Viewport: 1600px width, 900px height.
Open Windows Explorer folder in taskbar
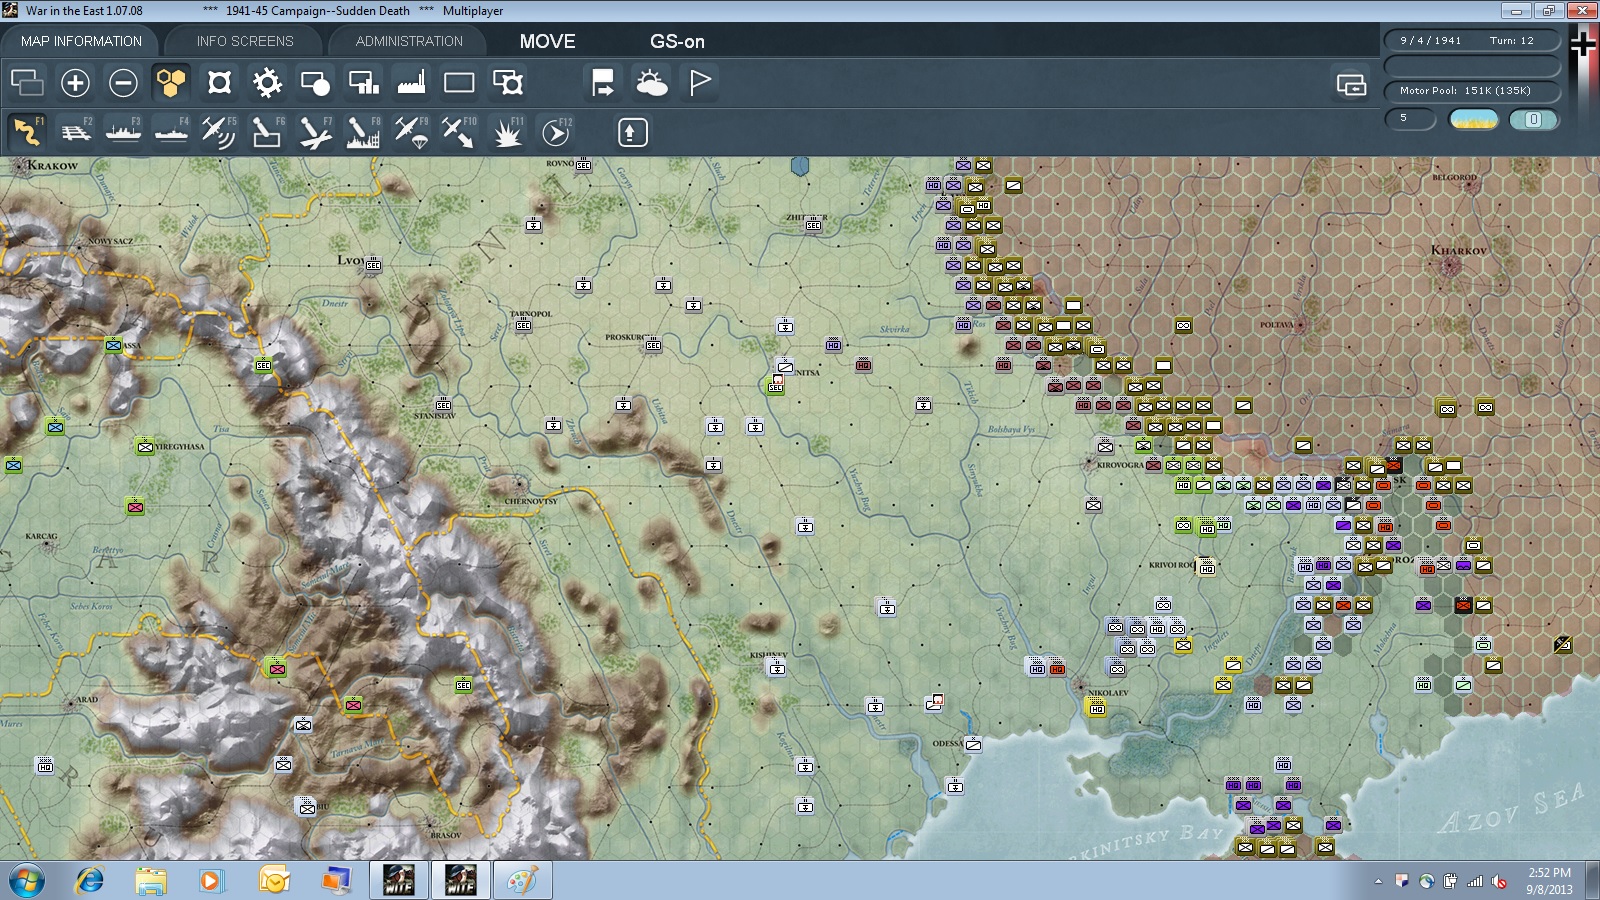tap(151, 881)
